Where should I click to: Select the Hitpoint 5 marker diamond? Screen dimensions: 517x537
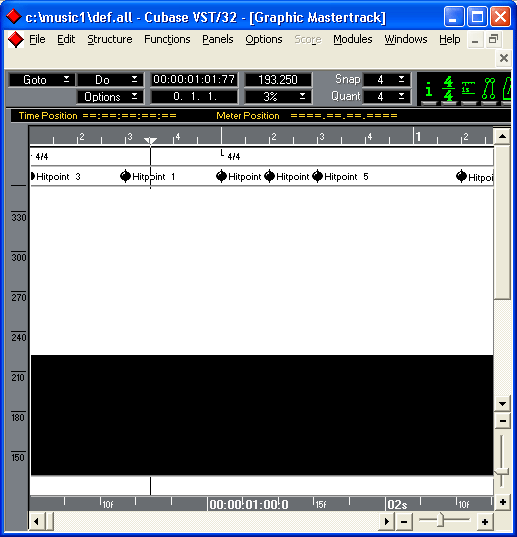click(x=317, y=176)
